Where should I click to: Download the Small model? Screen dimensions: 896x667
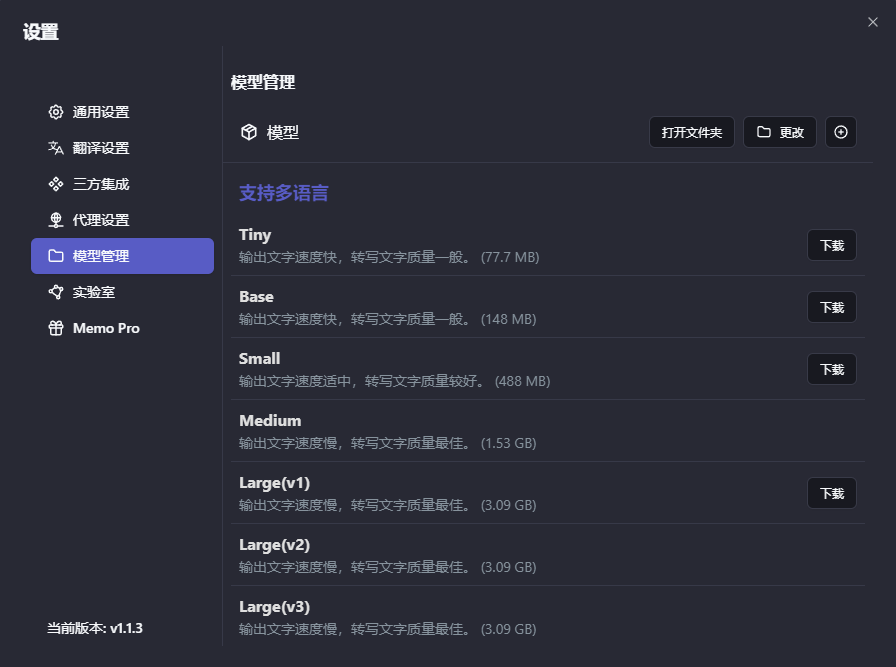click(831, 369)
